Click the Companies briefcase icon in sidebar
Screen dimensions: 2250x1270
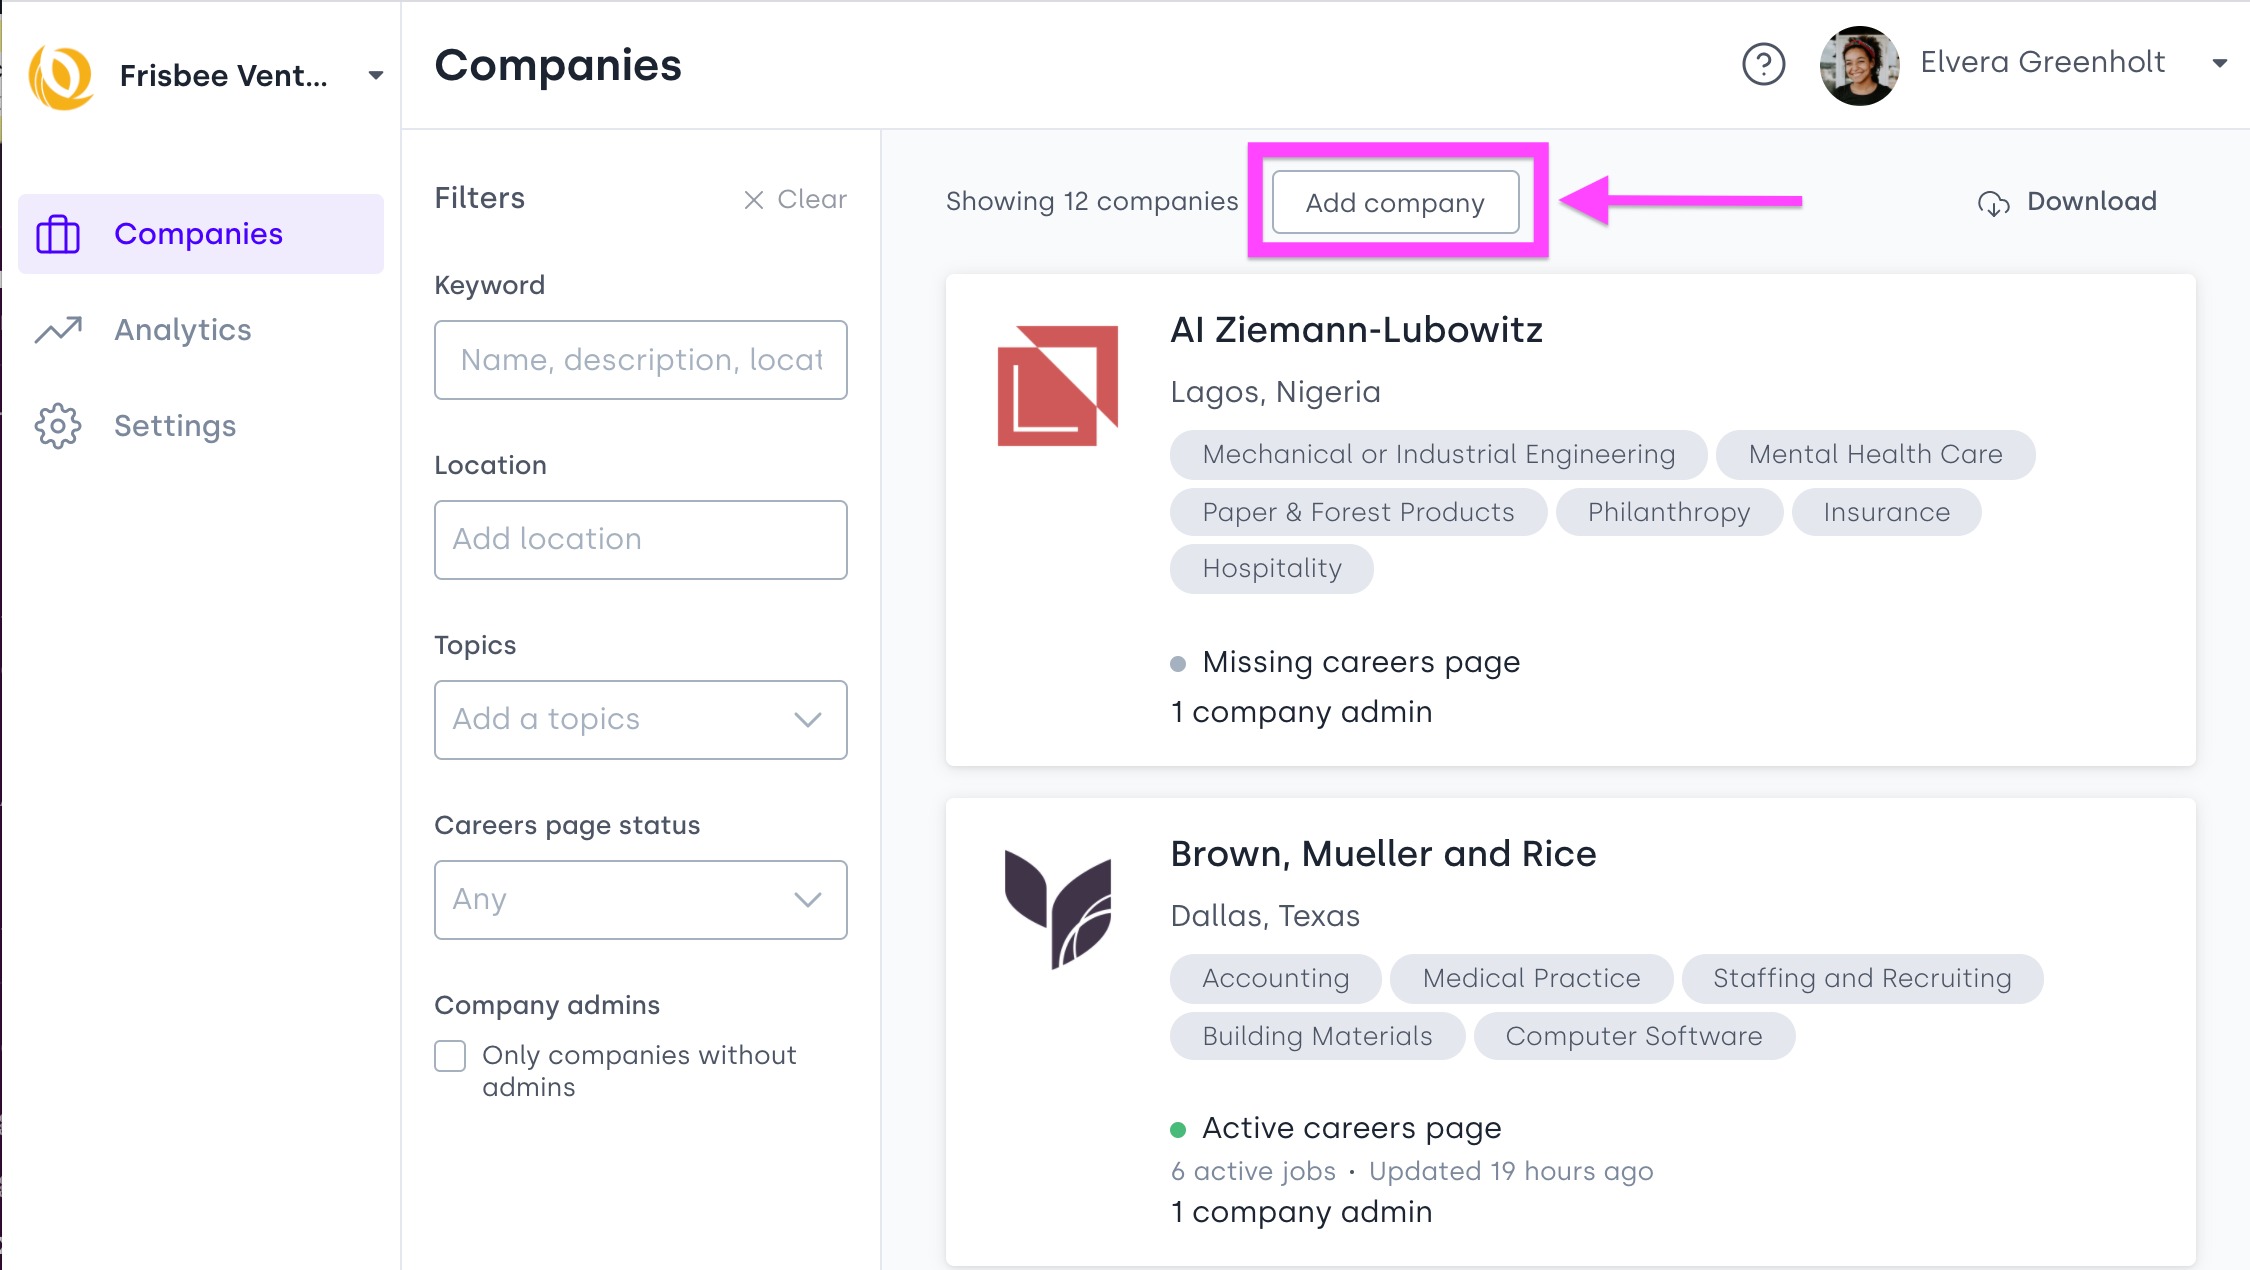tap(58, 234)
